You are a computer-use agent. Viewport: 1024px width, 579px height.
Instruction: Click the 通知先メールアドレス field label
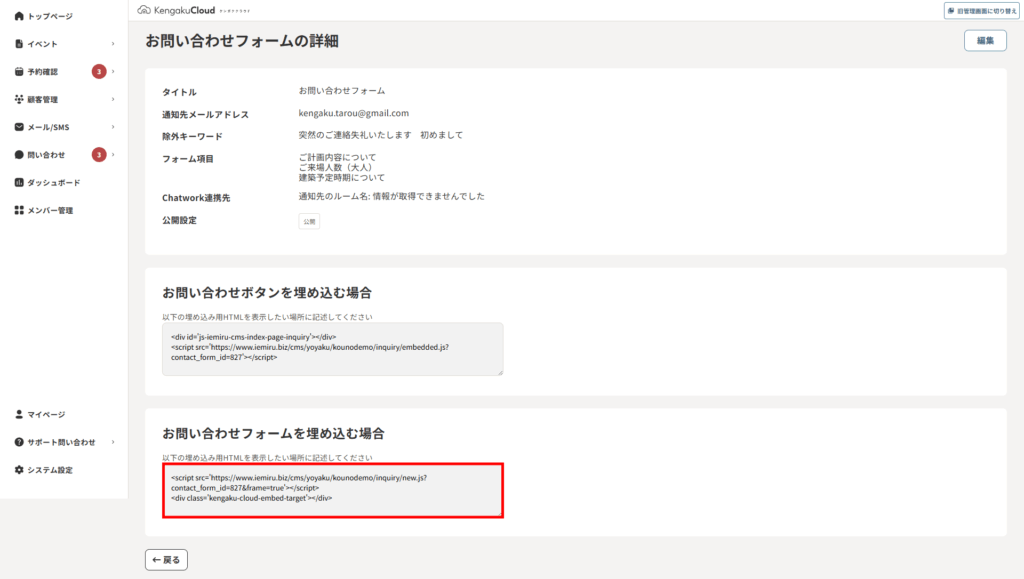[x=205, y=114]
